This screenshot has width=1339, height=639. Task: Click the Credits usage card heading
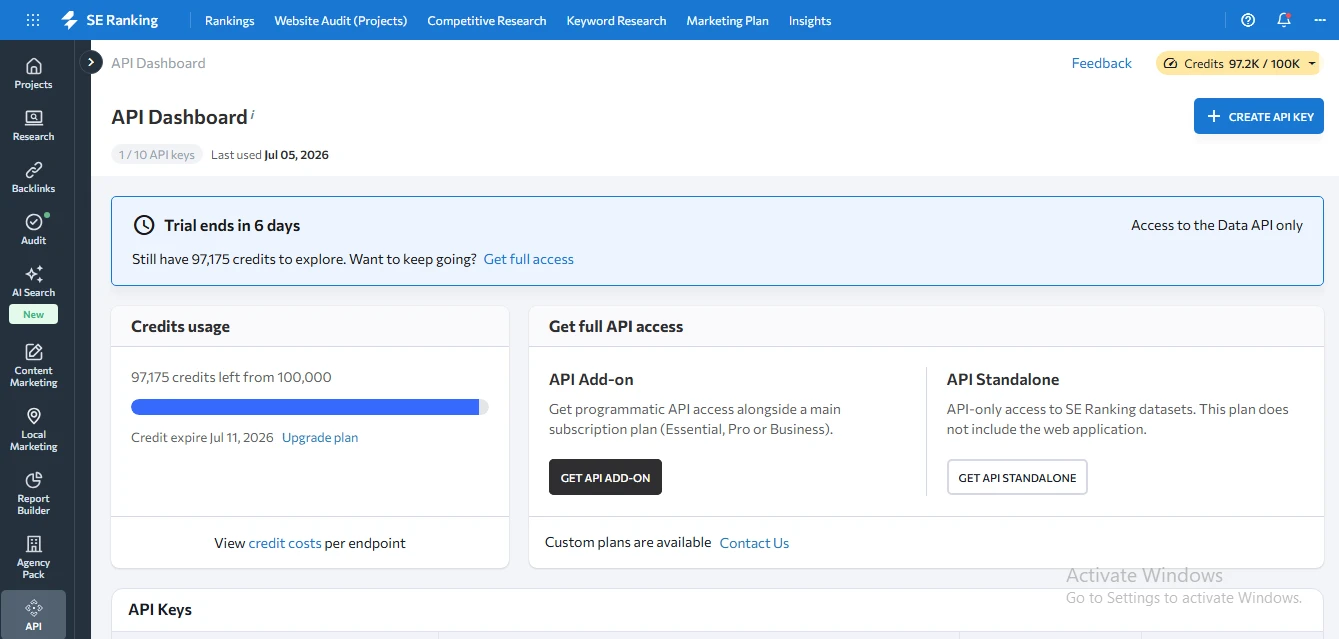pyautogui.click(x=180, y=326)
